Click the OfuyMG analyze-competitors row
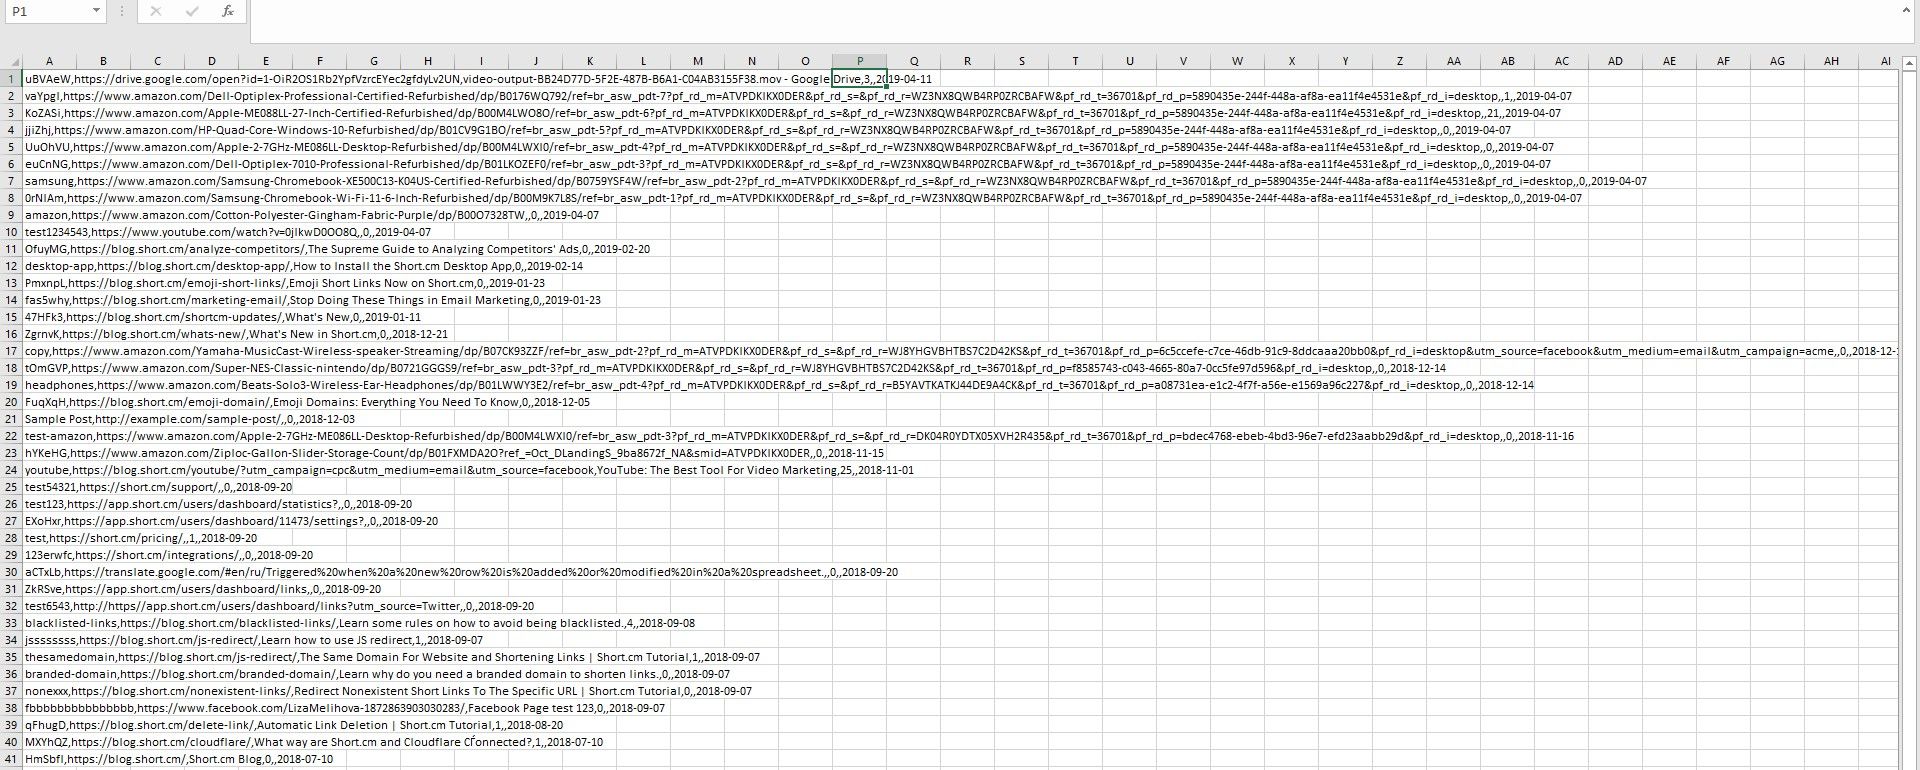The width and height of the screenshot is (1920, 770). 337,249
